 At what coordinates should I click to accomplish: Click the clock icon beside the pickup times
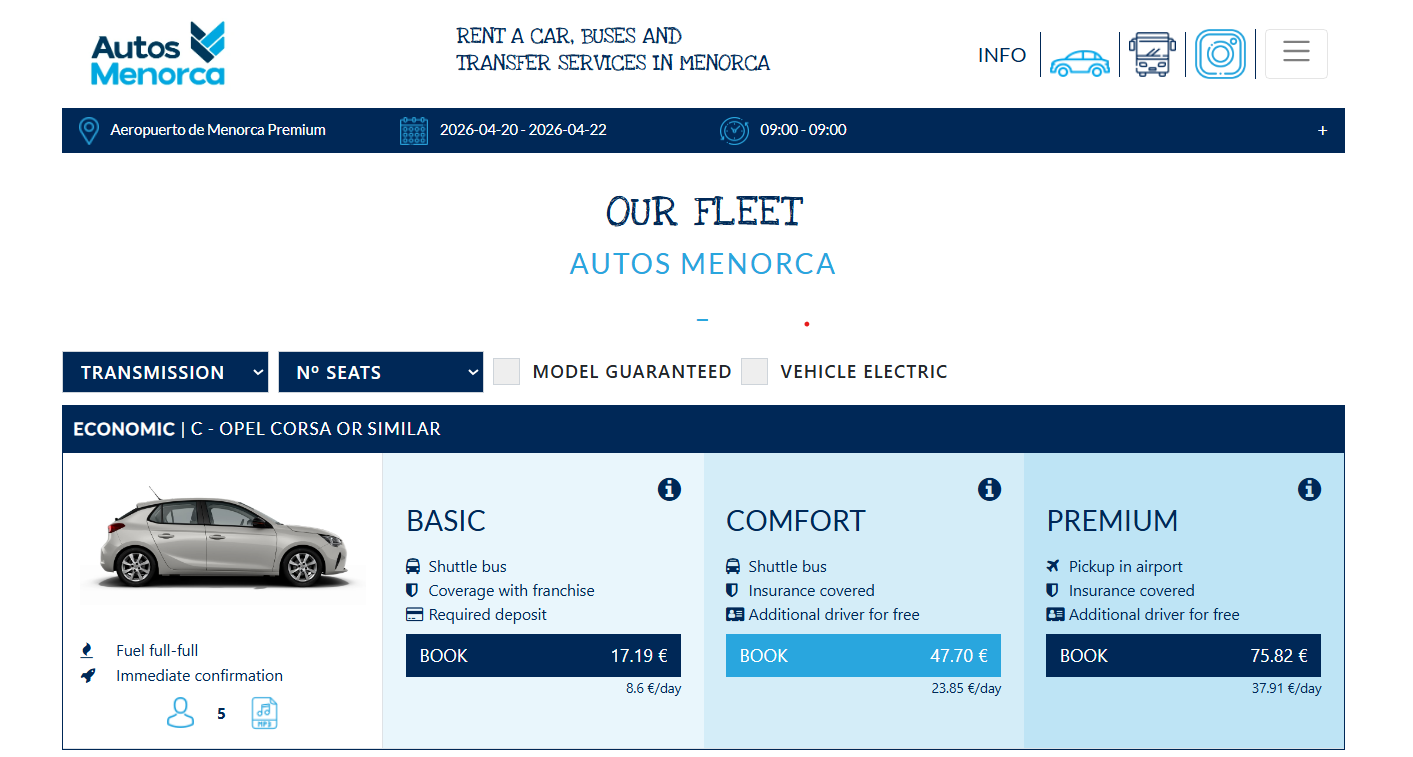pos(734,129)
